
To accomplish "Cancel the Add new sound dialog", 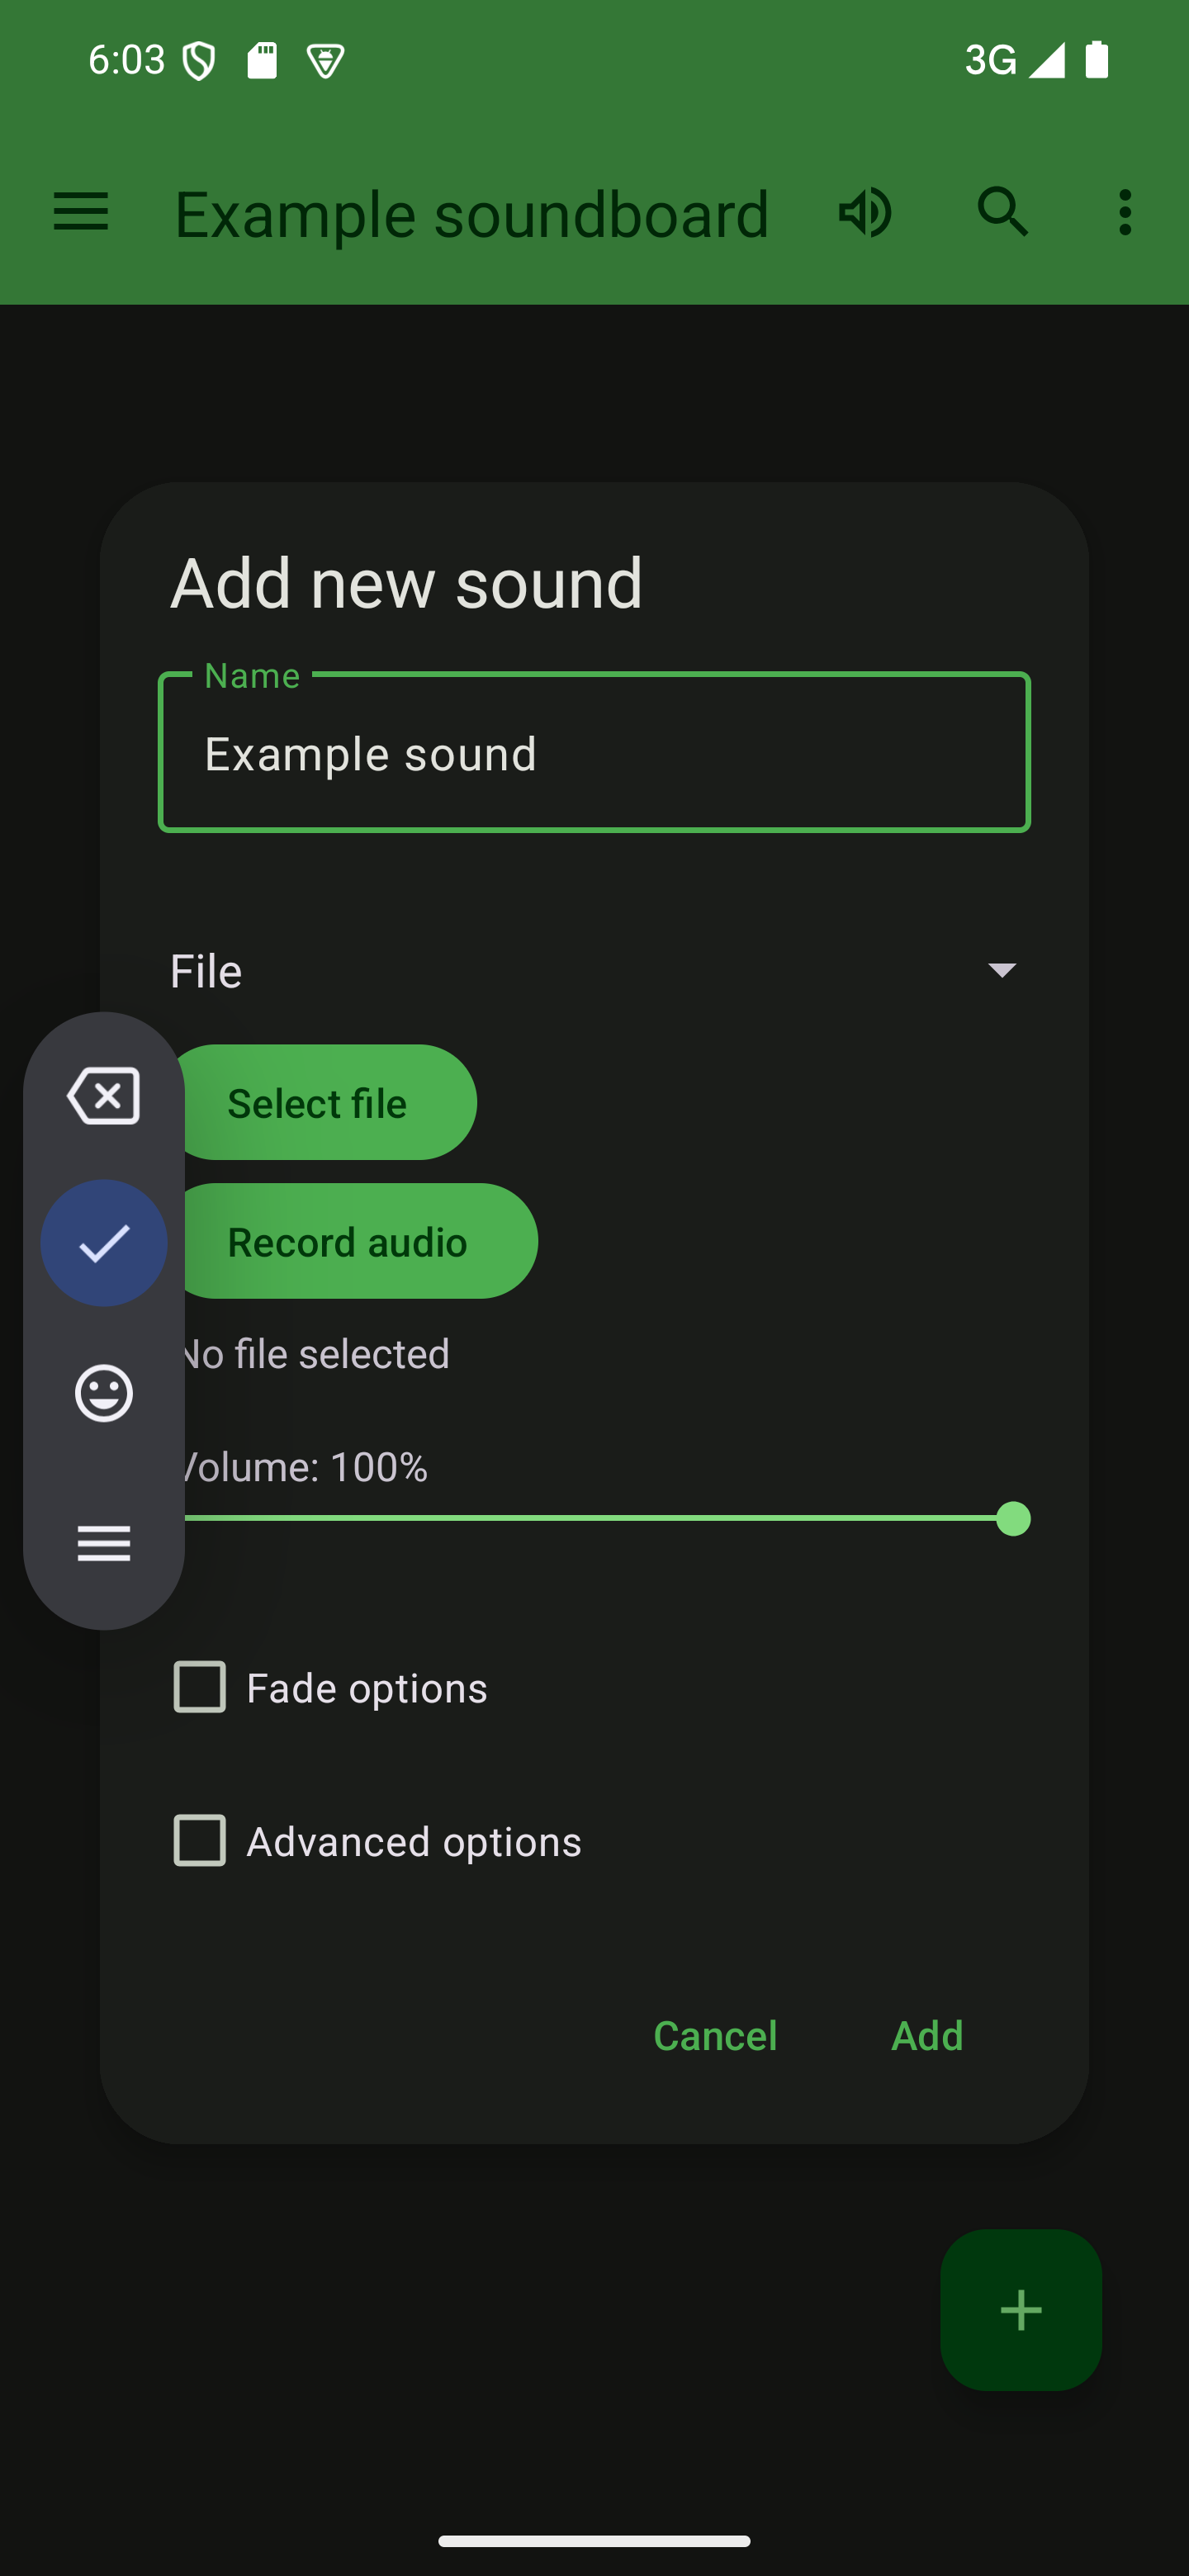I will (x=714, y=2035).
